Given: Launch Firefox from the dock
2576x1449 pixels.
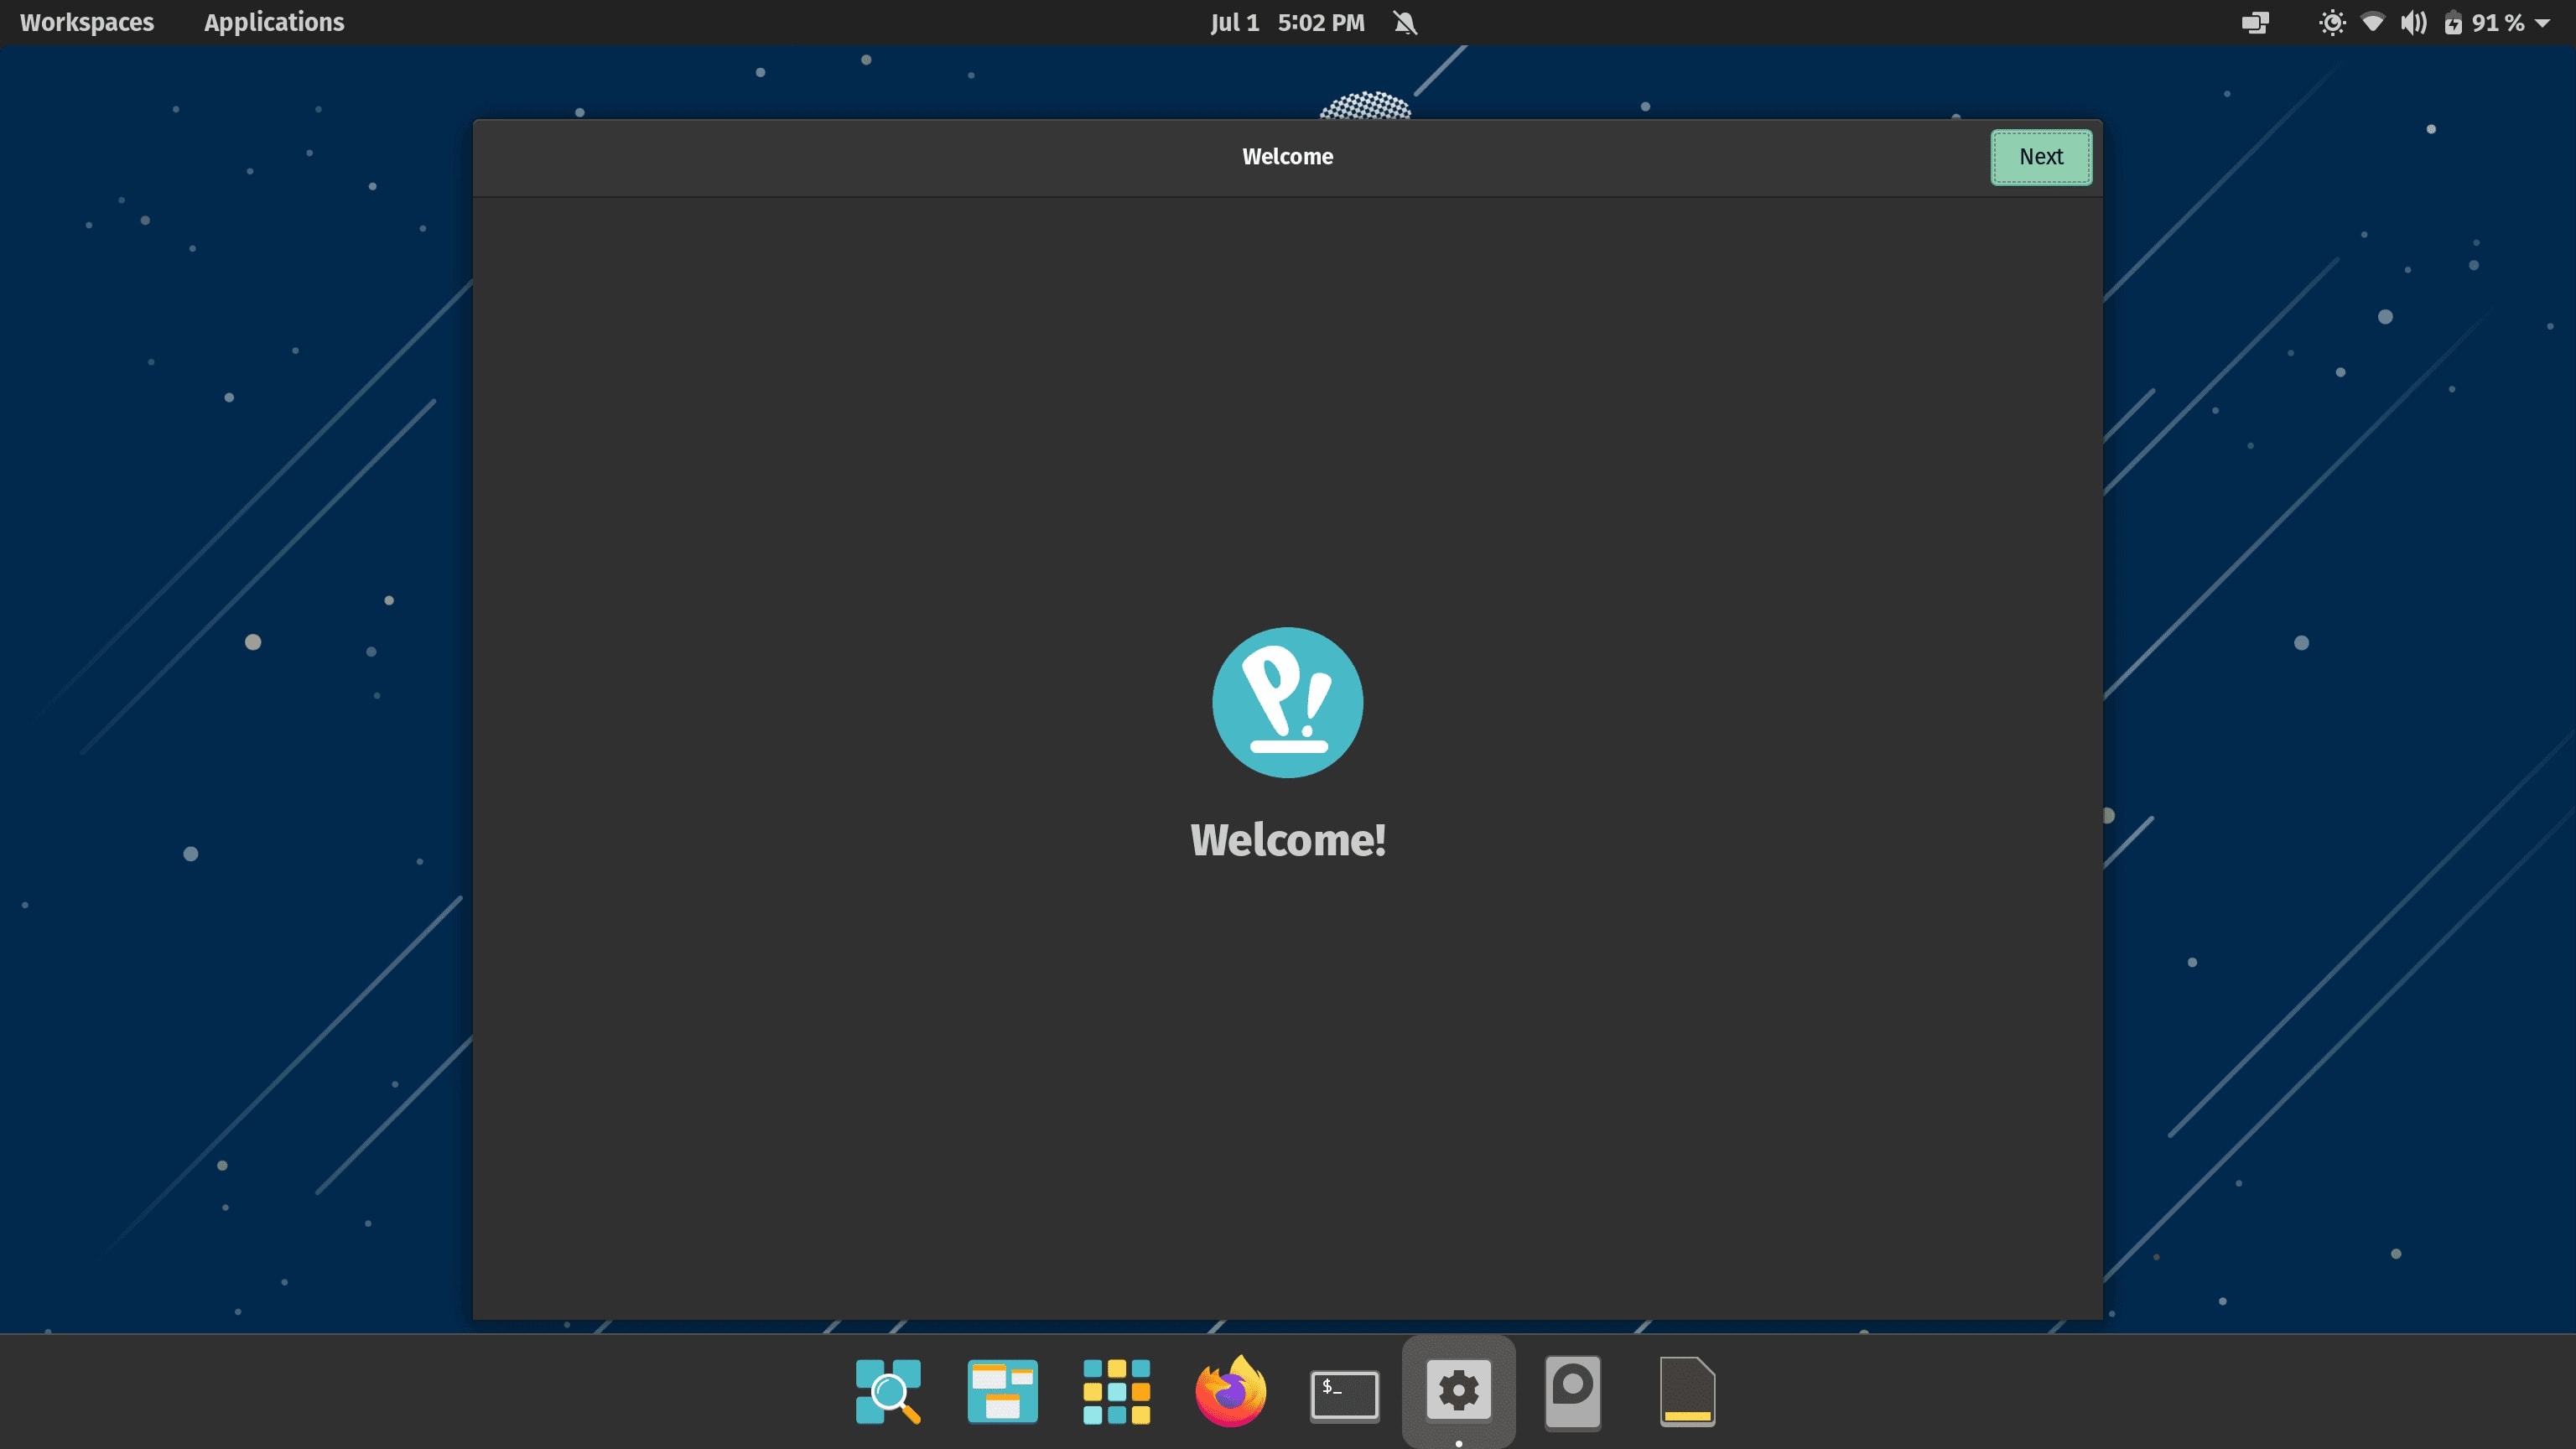Looking at the screenshot, I should 1230,1391.
